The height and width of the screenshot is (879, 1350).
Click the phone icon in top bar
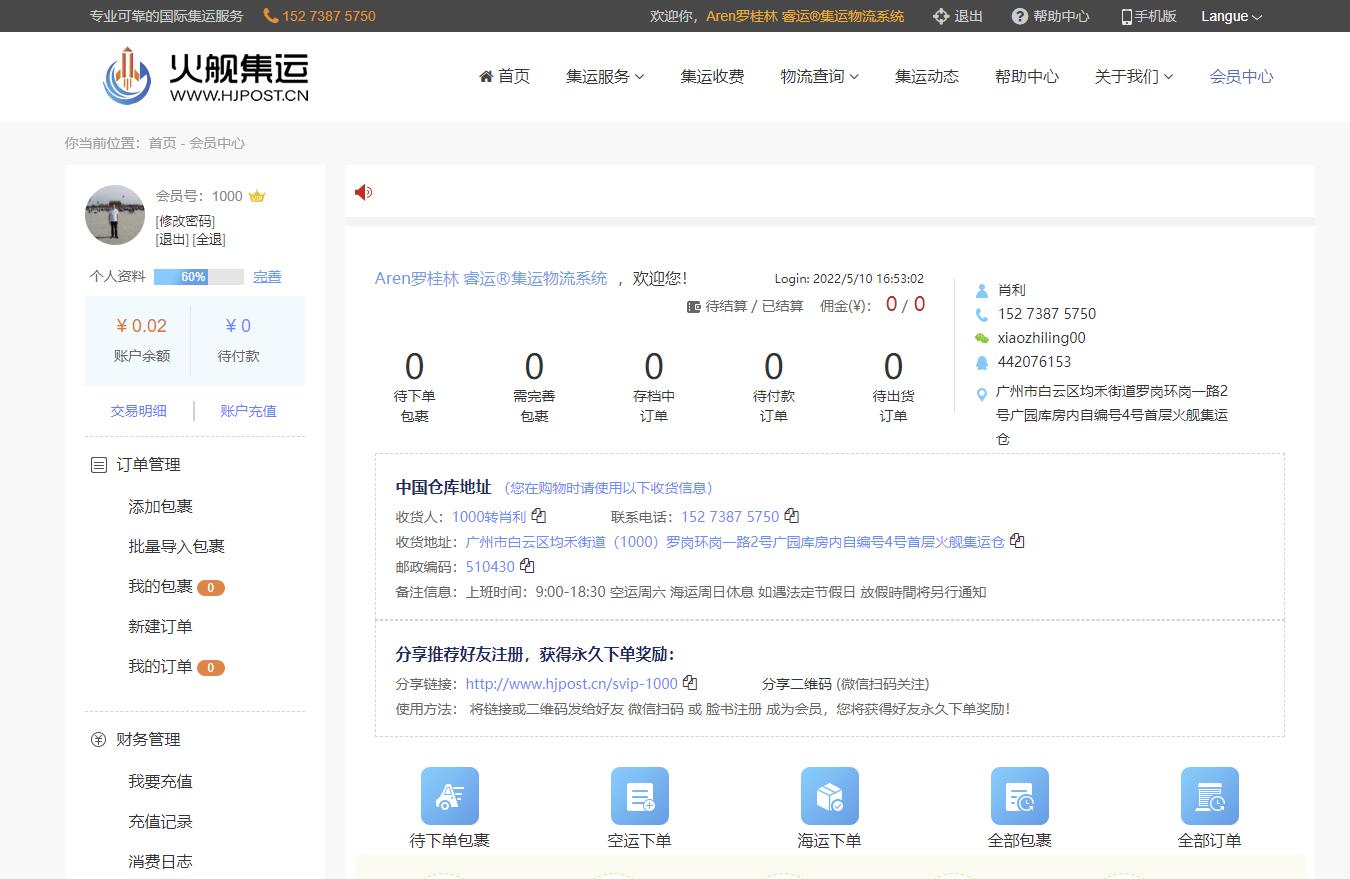(x=271, y=16)
